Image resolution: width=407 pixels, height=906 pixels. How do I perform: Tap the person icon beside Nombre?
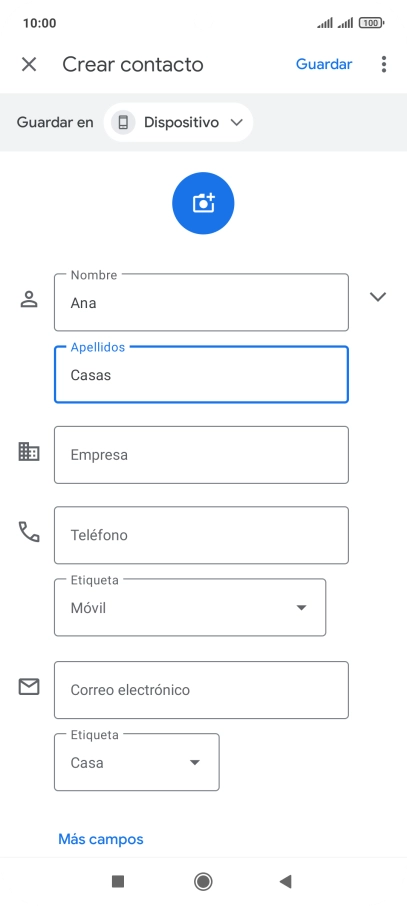pyautogui.click(x=29, y=299)
